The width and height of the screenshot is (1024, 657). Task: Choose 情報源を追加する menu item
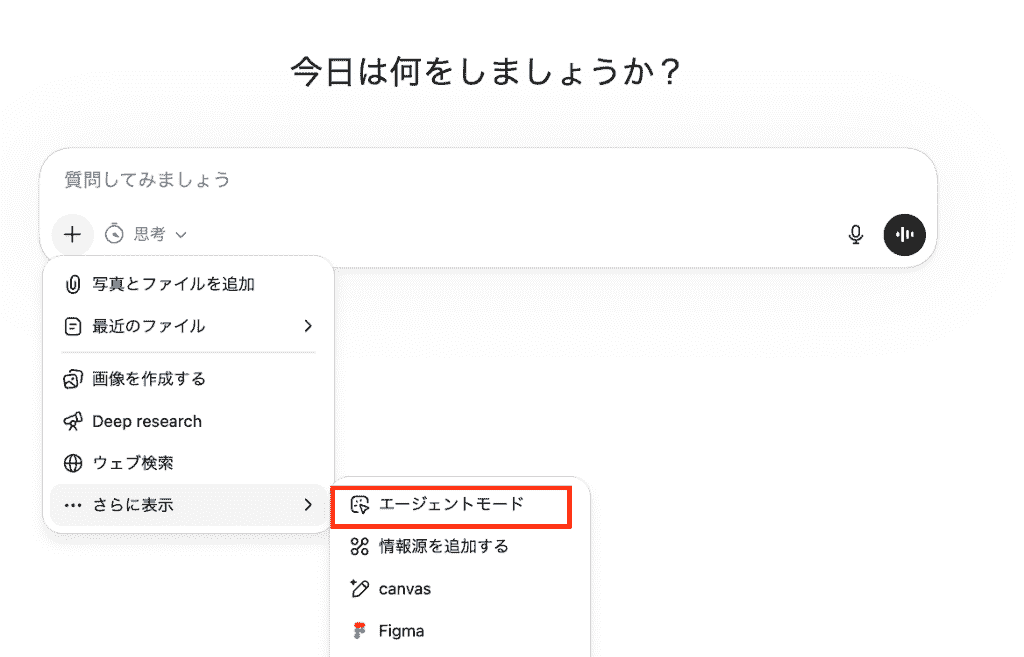443,546
